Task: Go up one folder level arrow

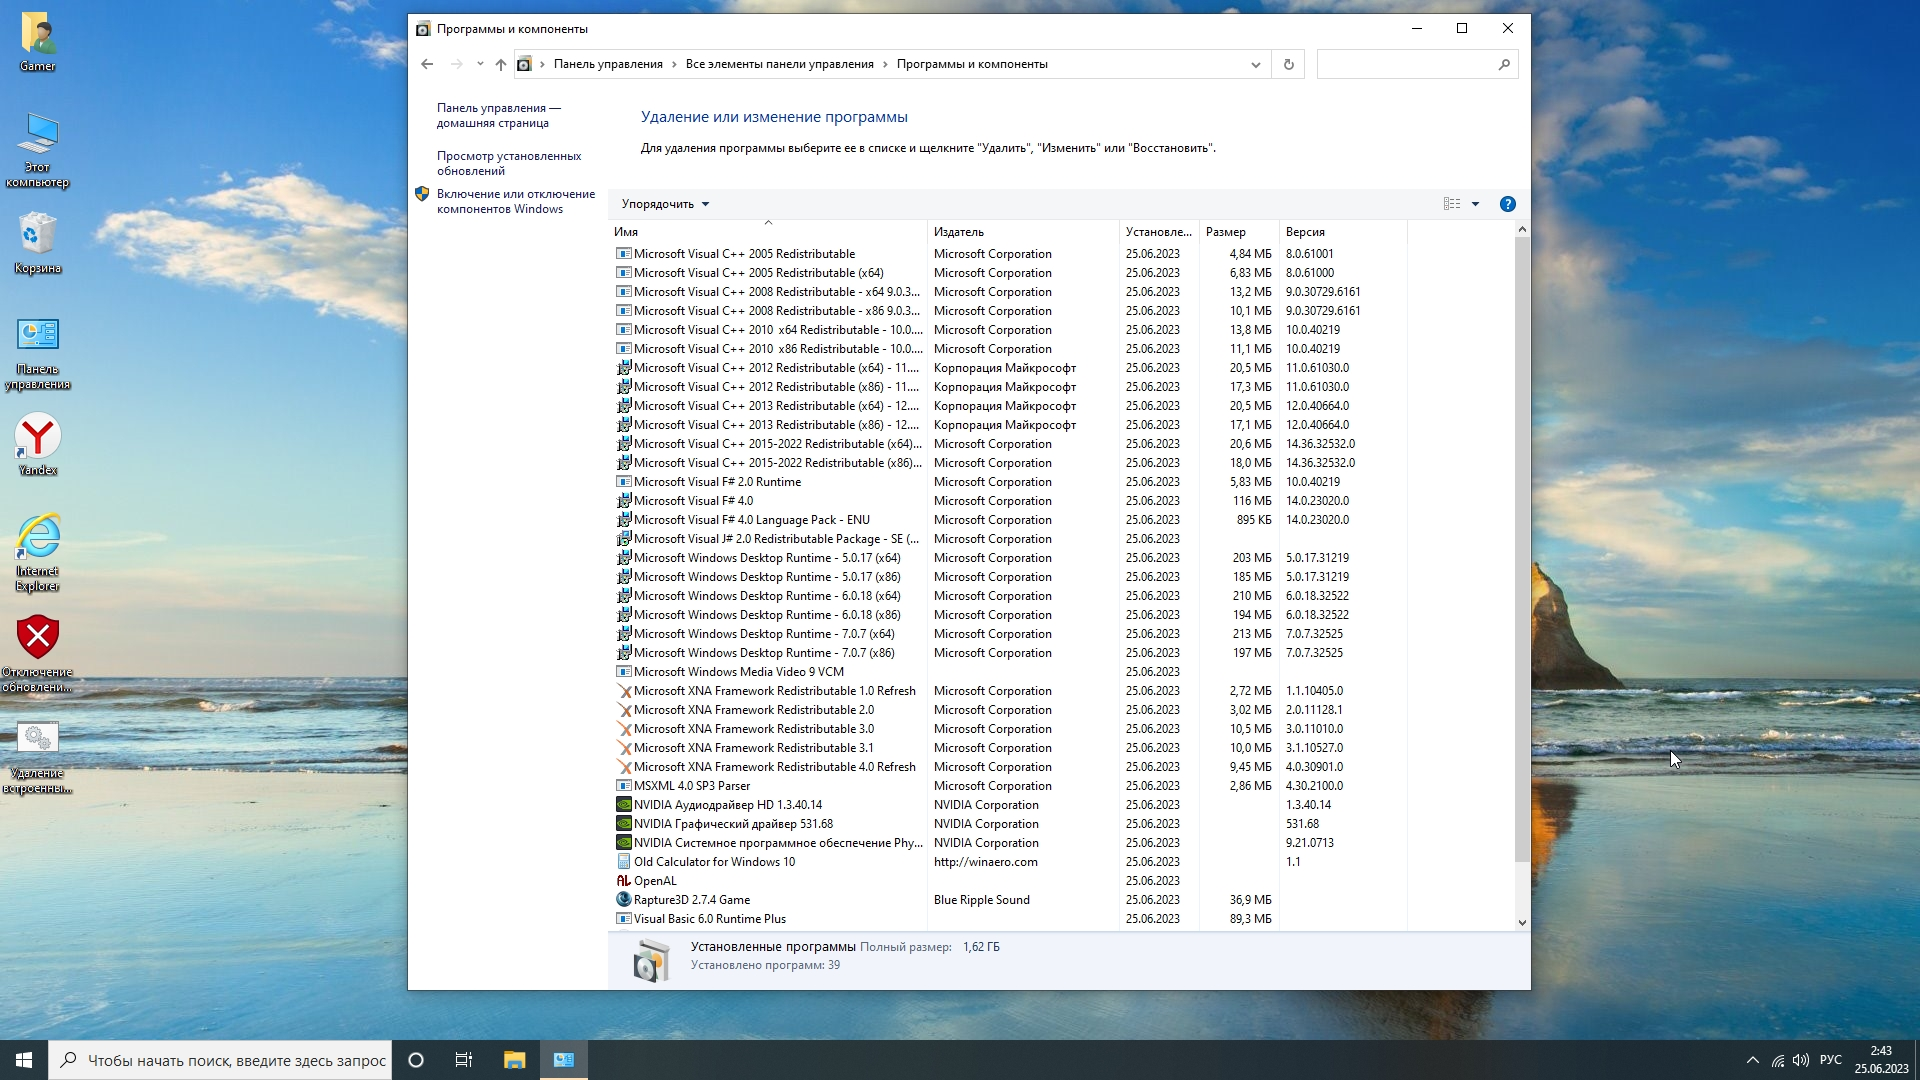Action: click(x=501, y=64)
